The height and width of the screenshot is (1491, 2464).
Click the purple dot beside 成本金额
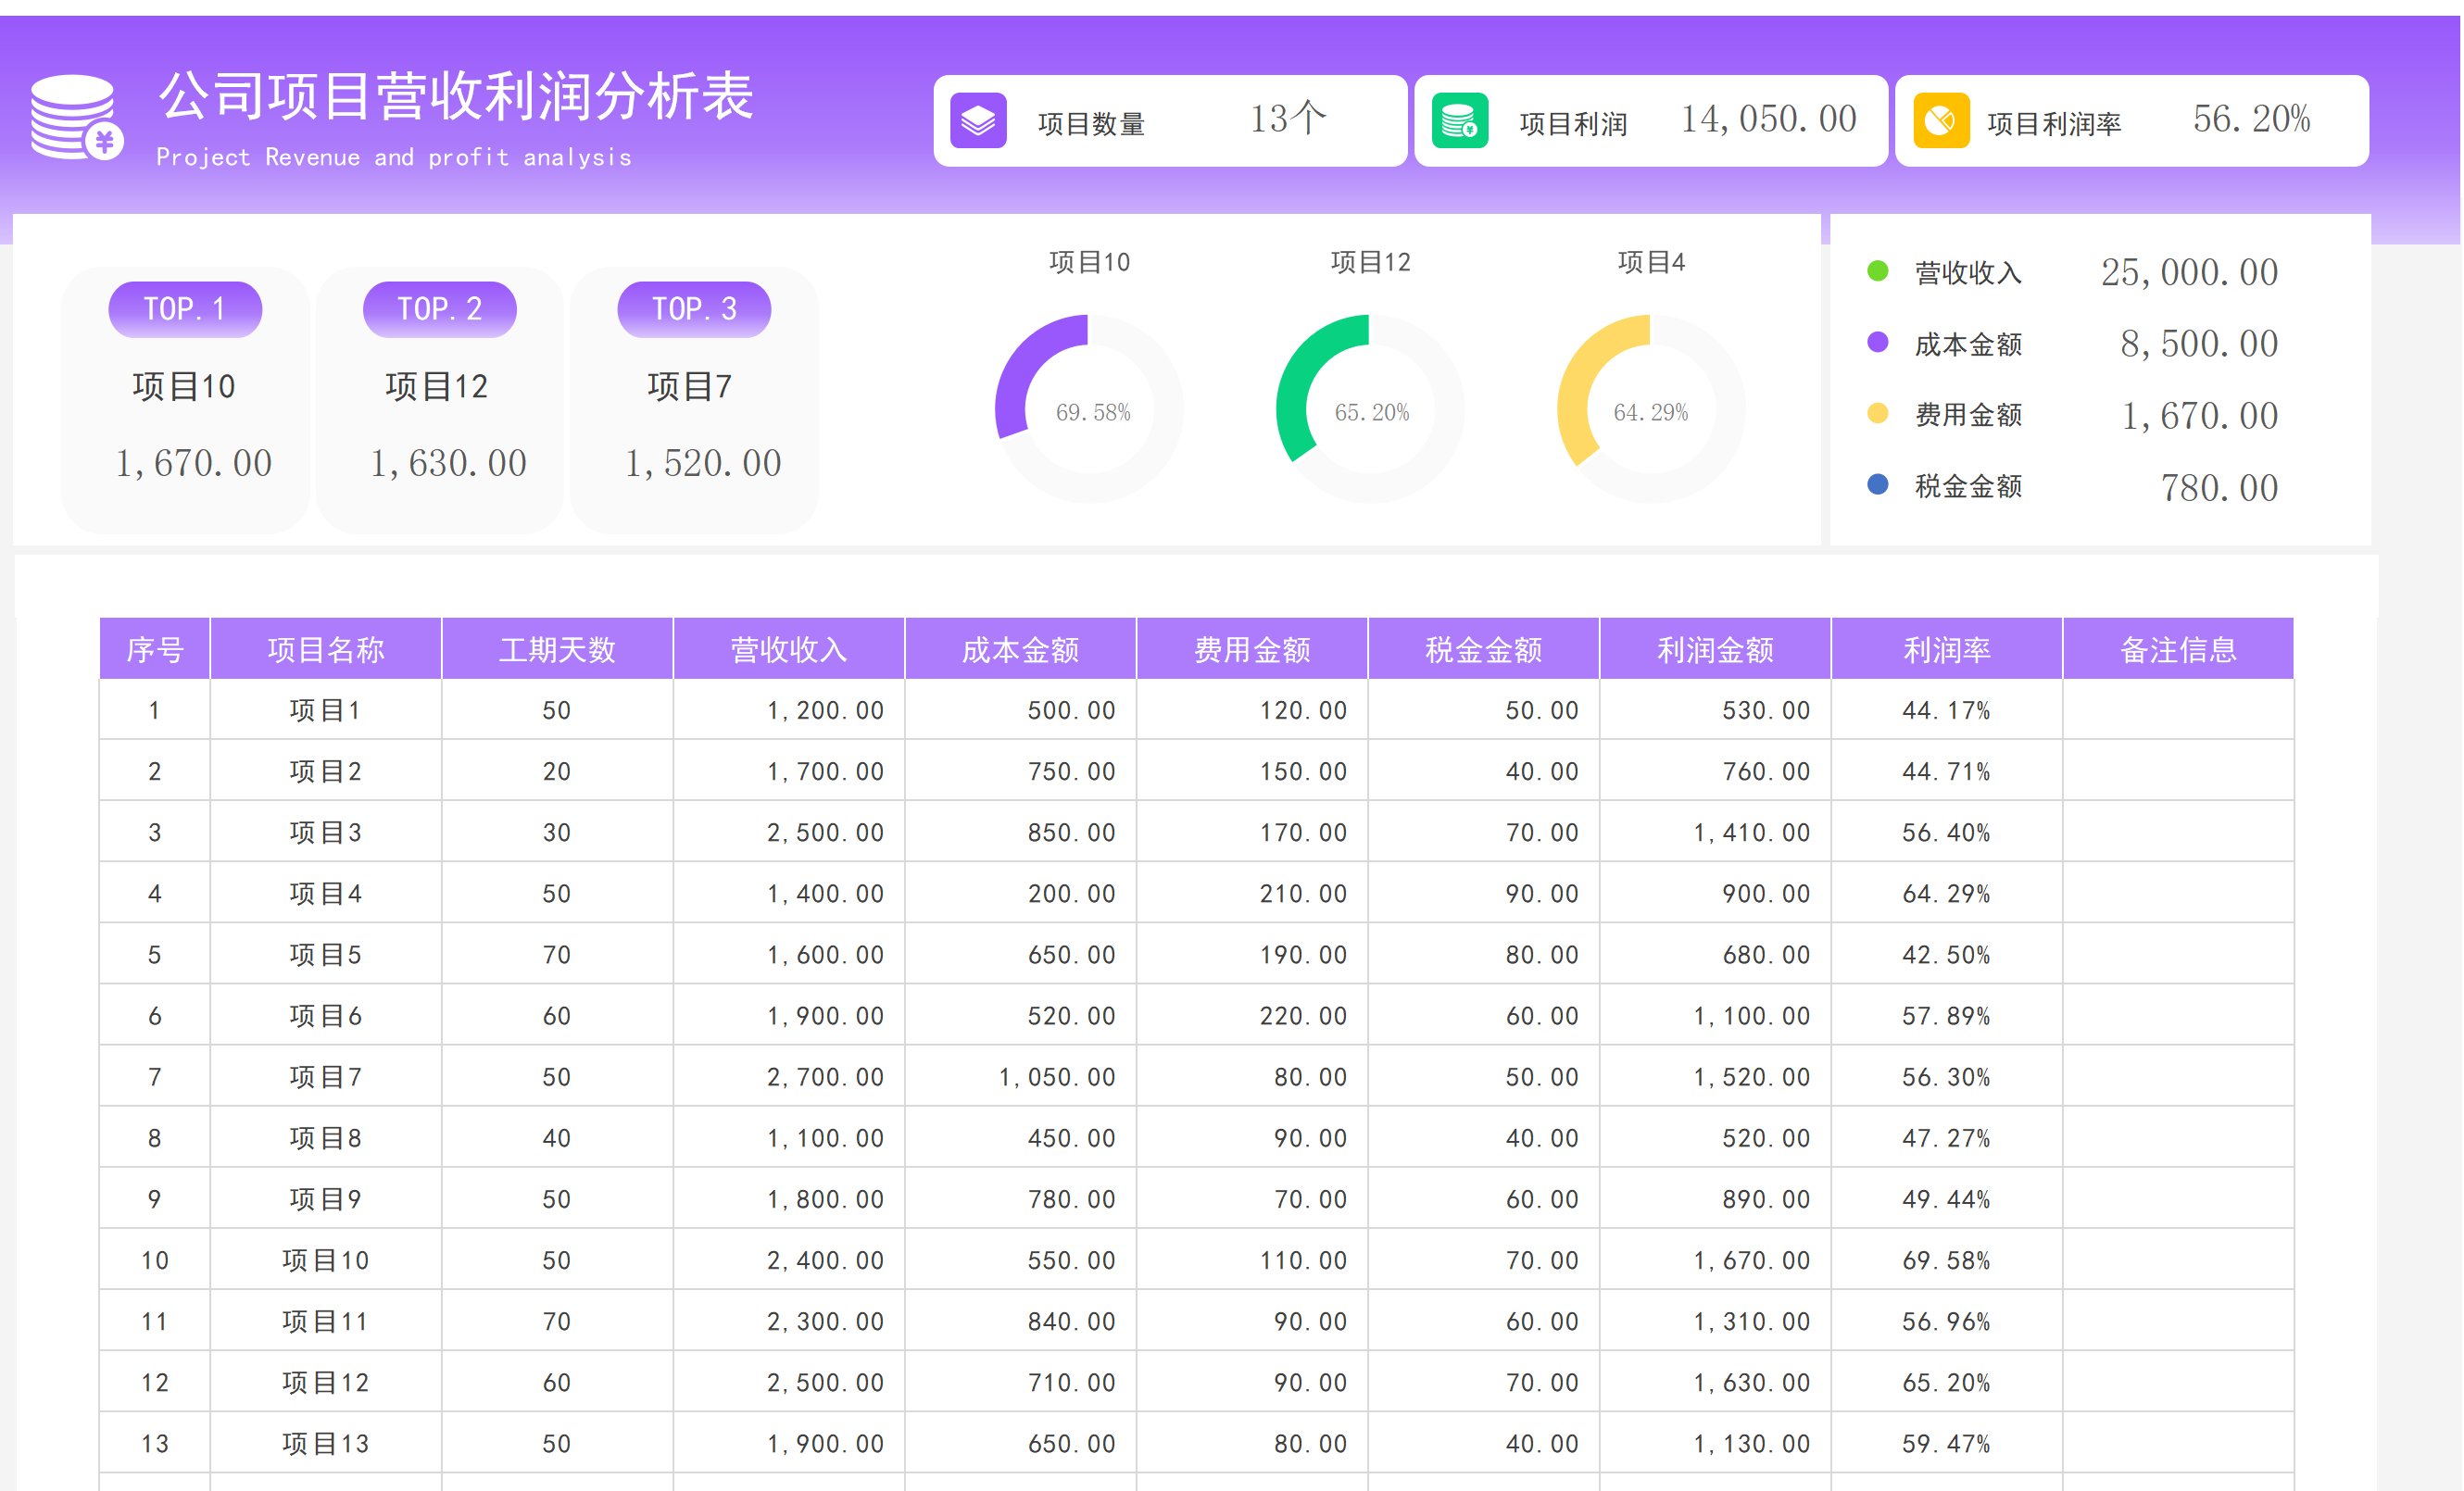tap(1877, 342)
